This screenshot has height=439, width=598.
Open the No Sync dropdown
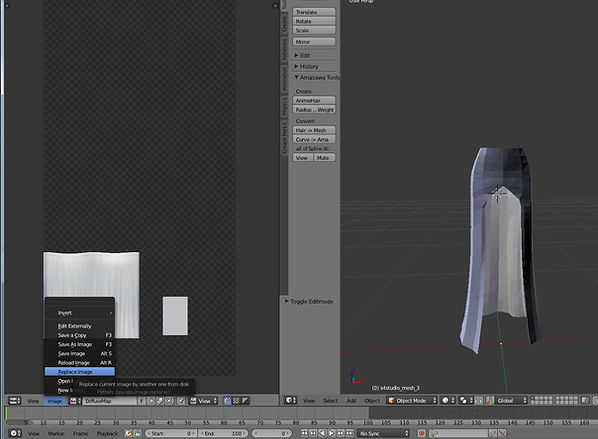pyautogui.click(x=384, y=433)
